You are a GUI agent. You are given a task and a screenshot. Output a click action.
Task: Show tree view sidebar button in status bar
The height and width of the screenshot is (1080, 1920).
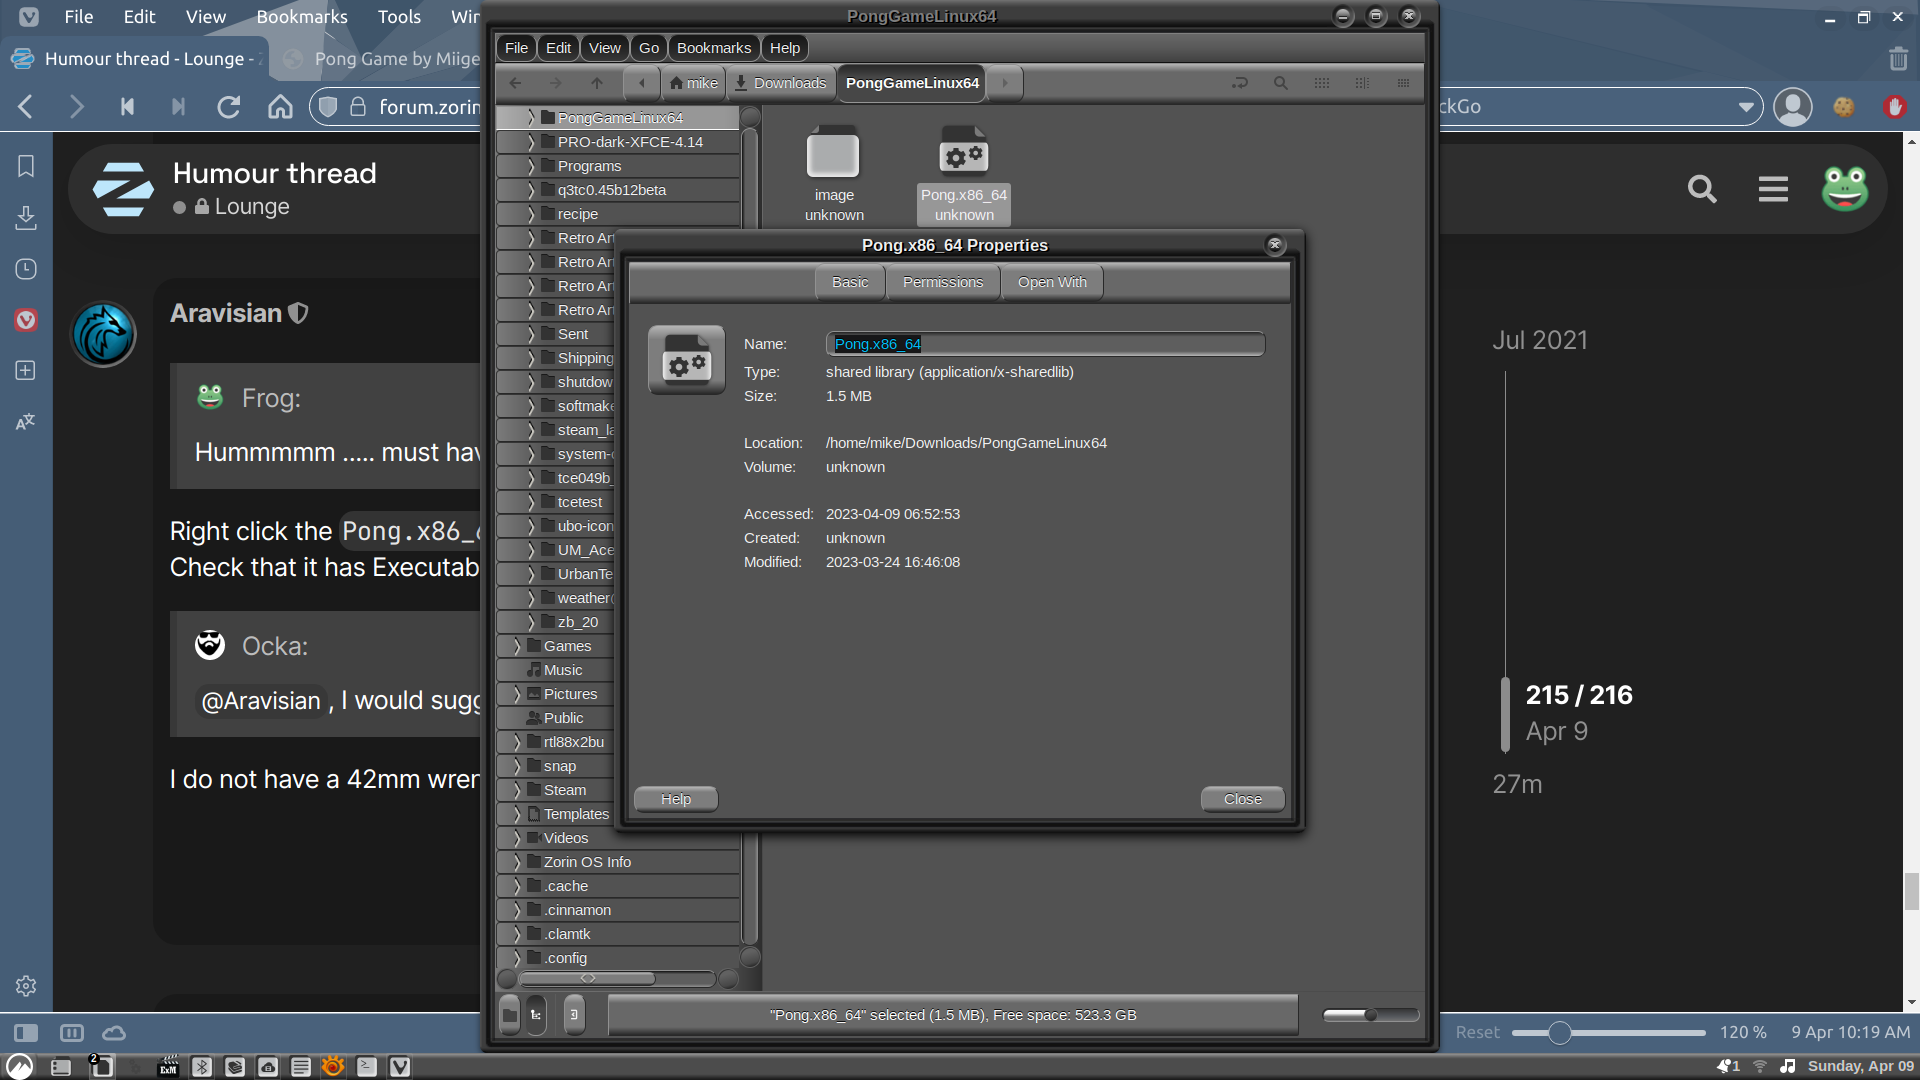[537, 1015]
